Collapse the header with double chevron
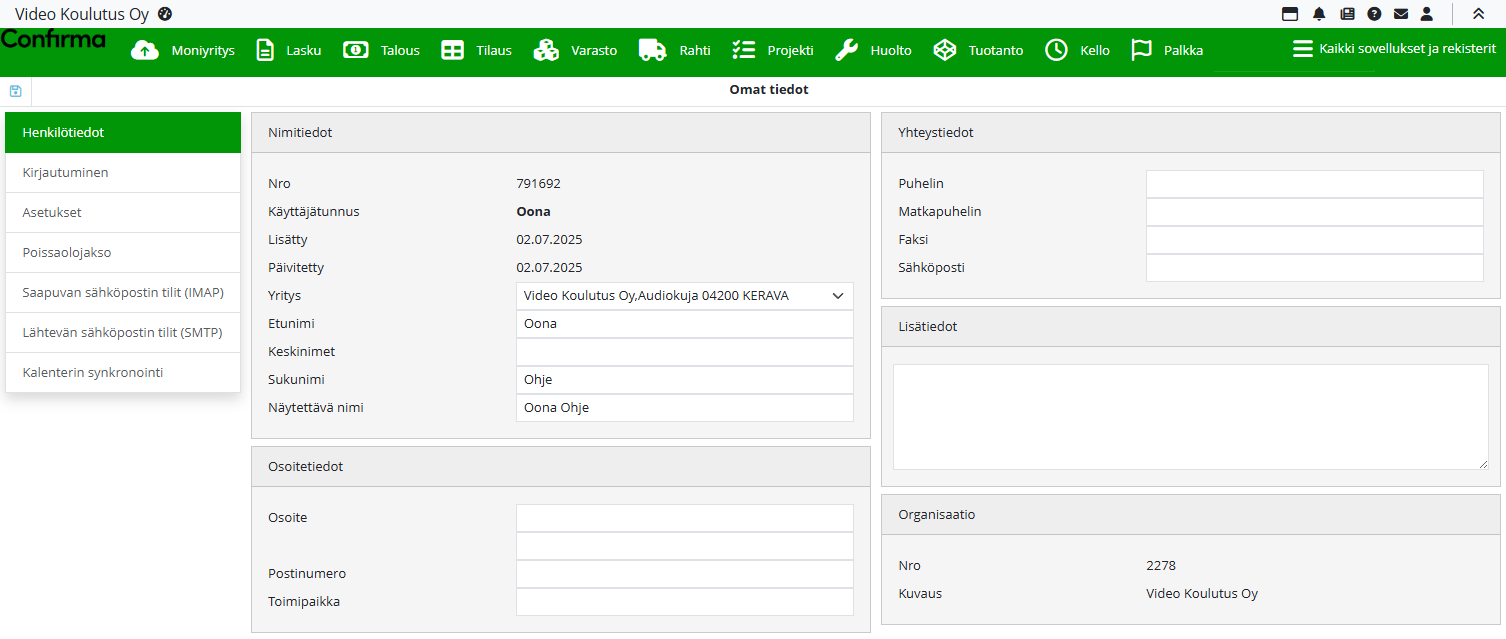Screen dimensions: 1506x639 pyautogui.click(x=1478, y=14)
